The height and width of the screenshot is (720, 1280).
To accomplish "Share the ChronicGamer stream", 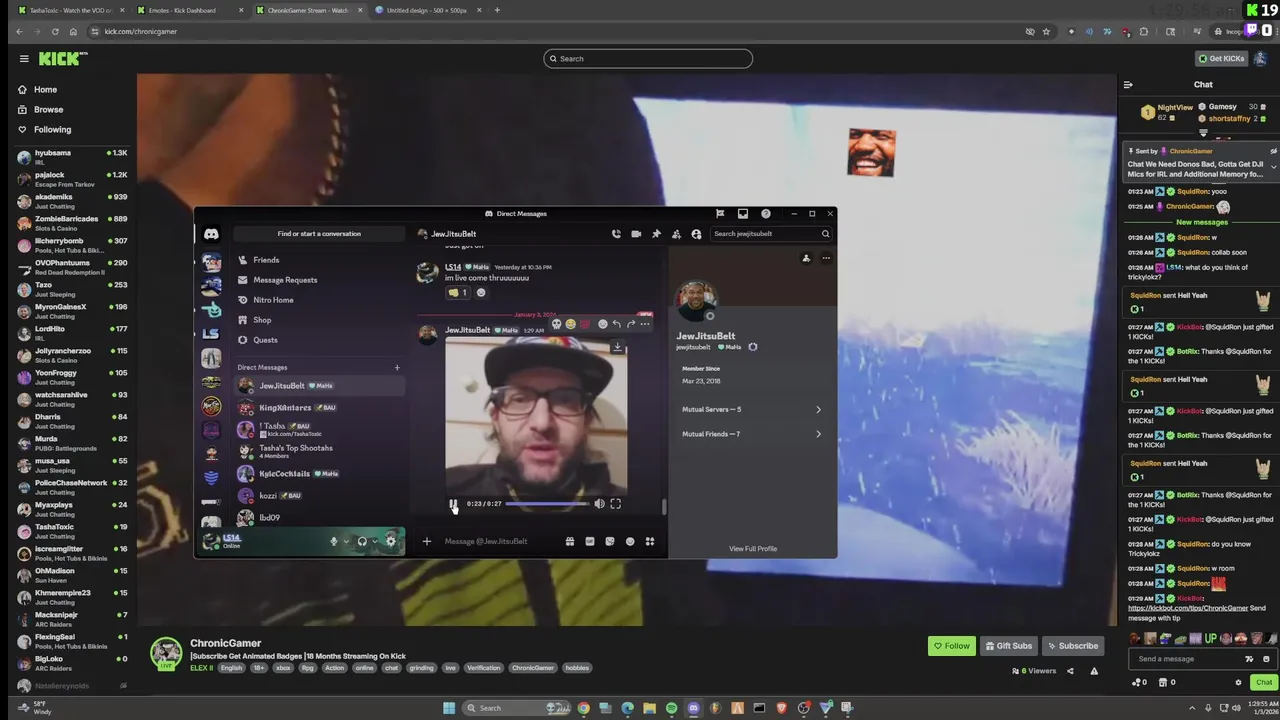I will [1070, 671].
